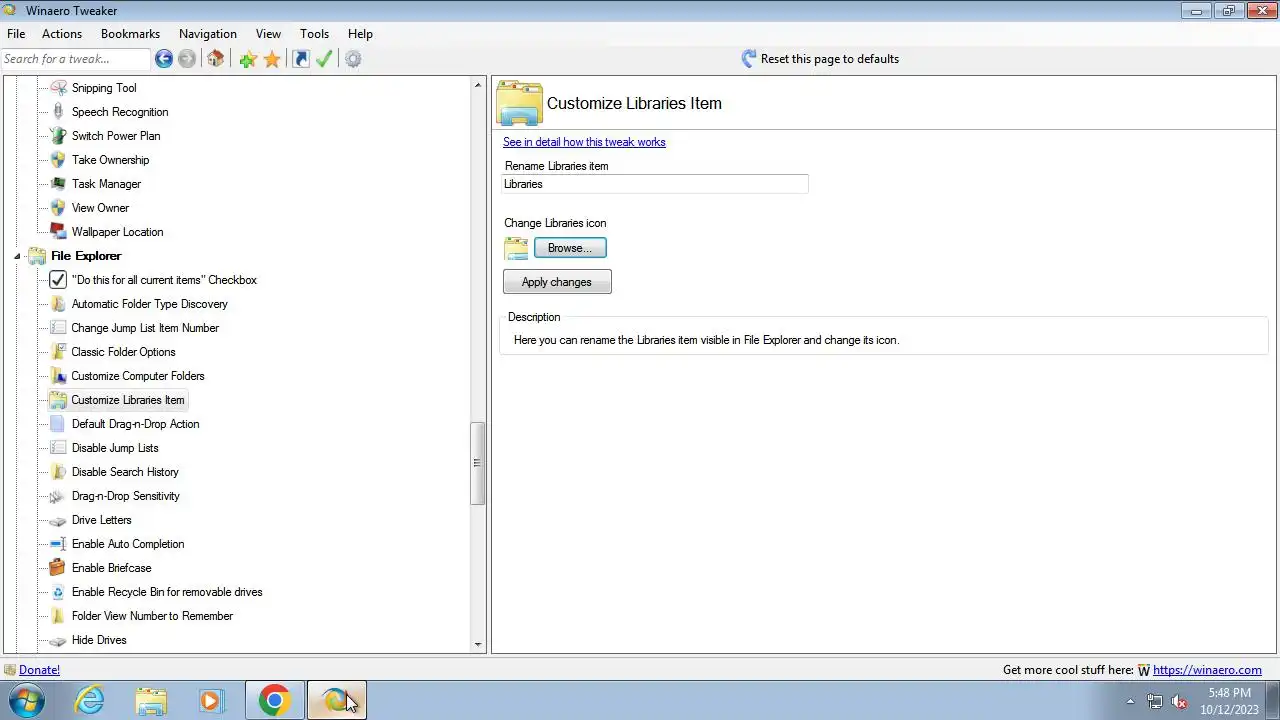Click the export shortcut arrow icon
This screenshot has width=1280, height=720.
click(301, 59)
